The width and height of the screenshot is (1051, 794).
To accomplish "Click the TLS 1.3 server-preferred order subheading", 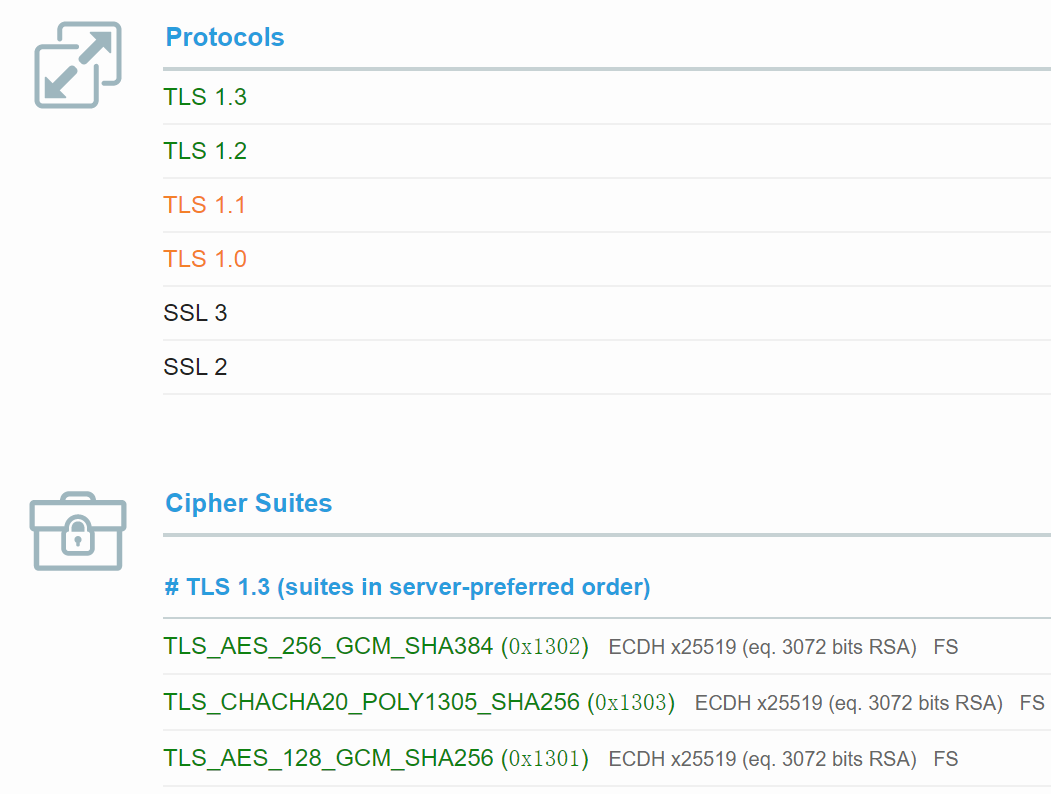I will pyautogui.click(x=407, y=587).
